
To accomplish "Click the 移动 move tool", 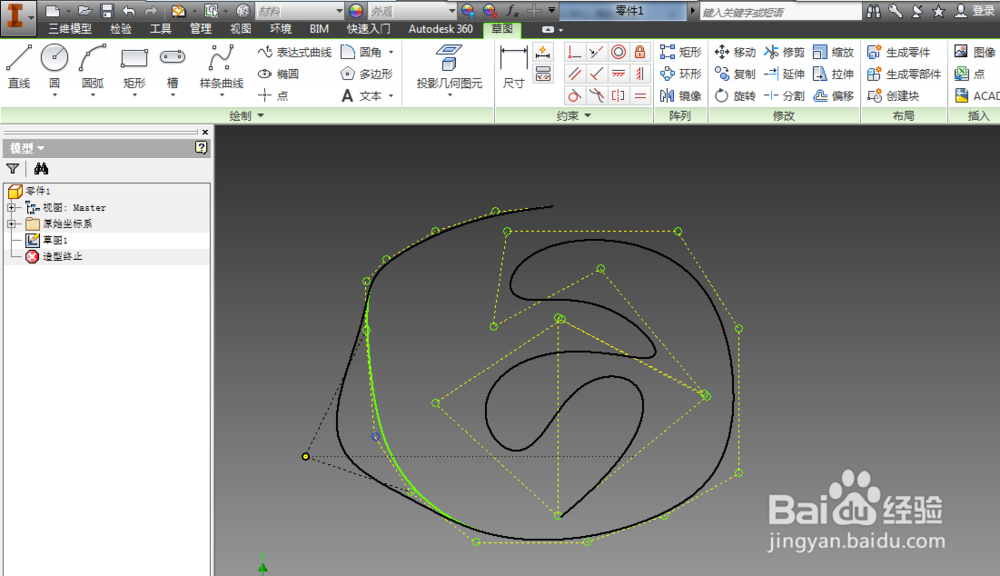I will (x=735, y=52).
